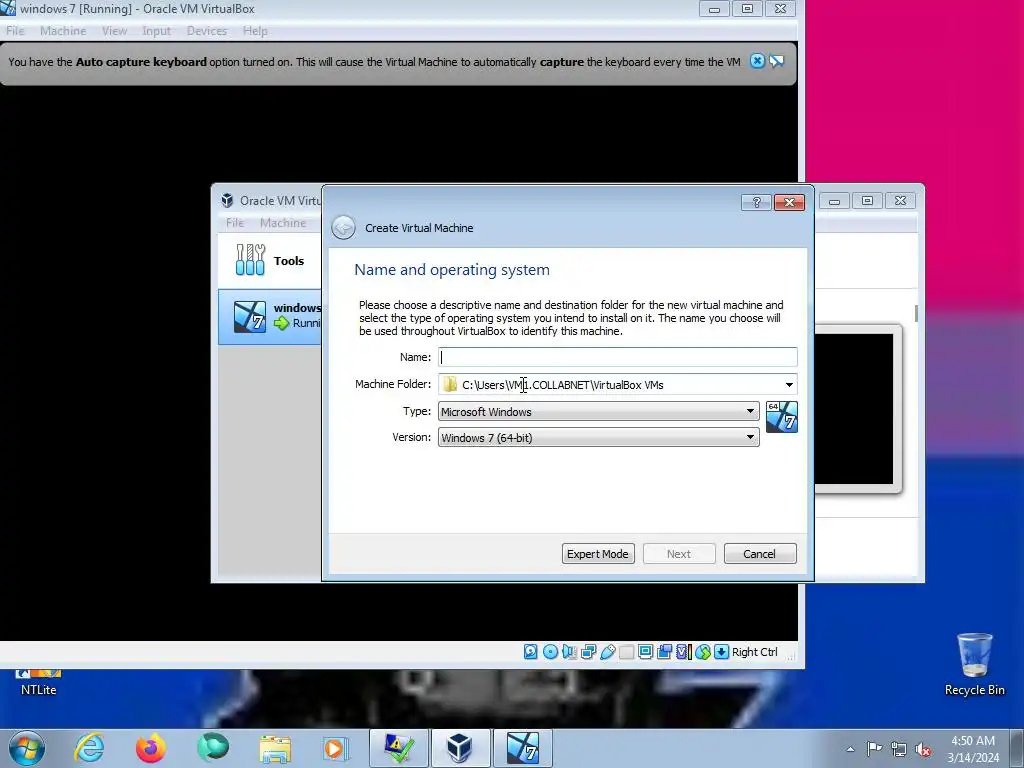Click the taskbar clock showing 4:50 AM
Viewport: 1024px width, 768px height.
(973, 749)
